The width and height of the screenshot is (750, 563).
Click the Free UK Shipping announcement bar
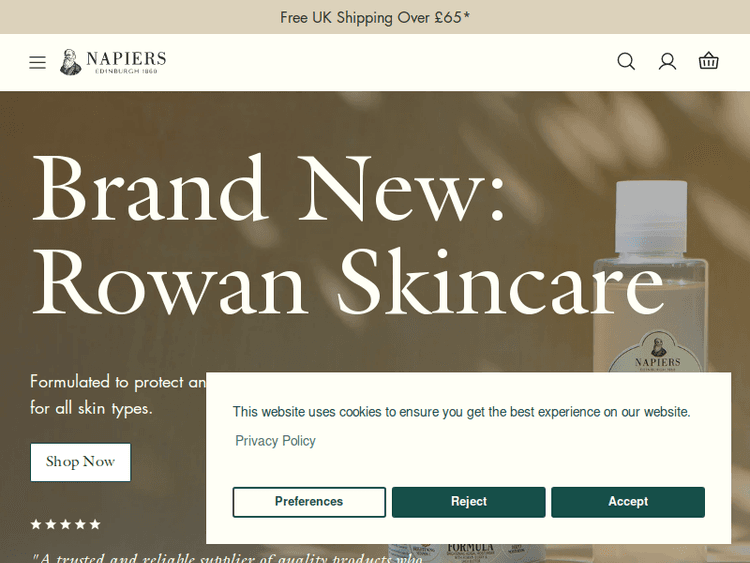coord(375,17)
